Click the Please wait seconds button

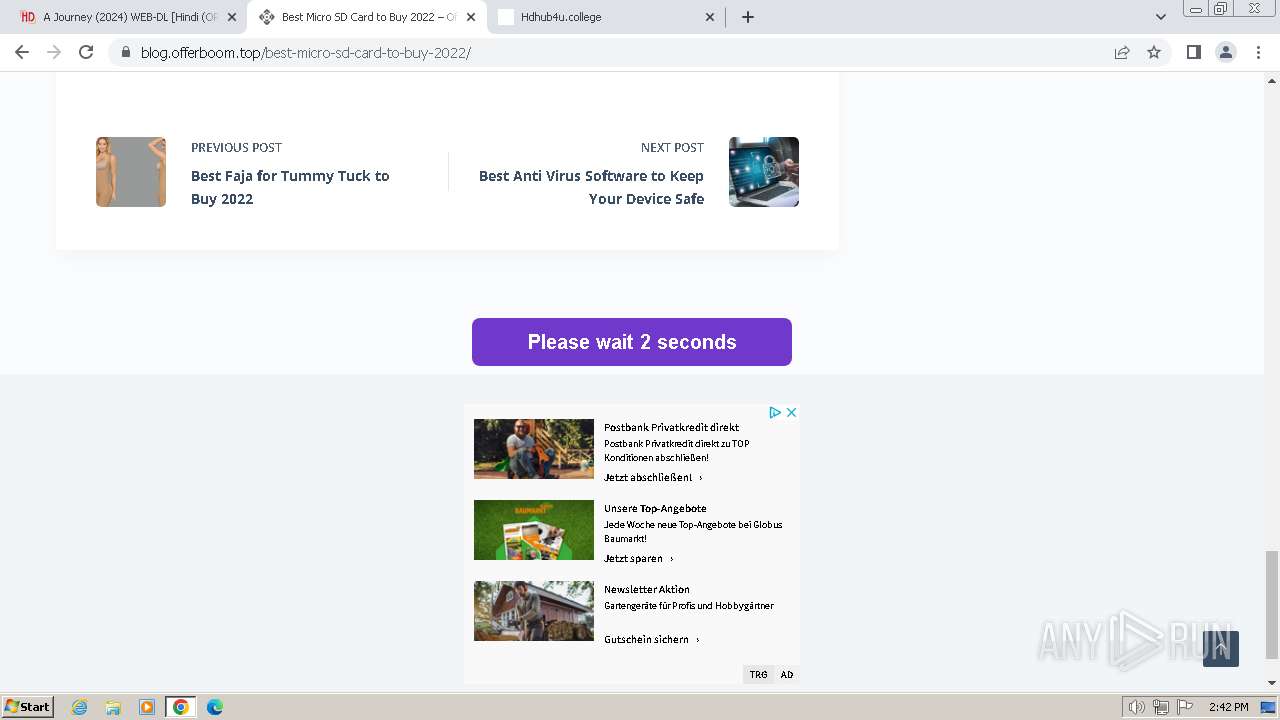(632, 342)
